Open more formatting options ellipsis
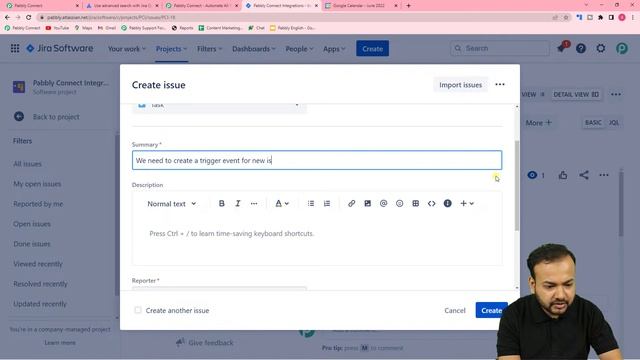 (x=254, y=203)
